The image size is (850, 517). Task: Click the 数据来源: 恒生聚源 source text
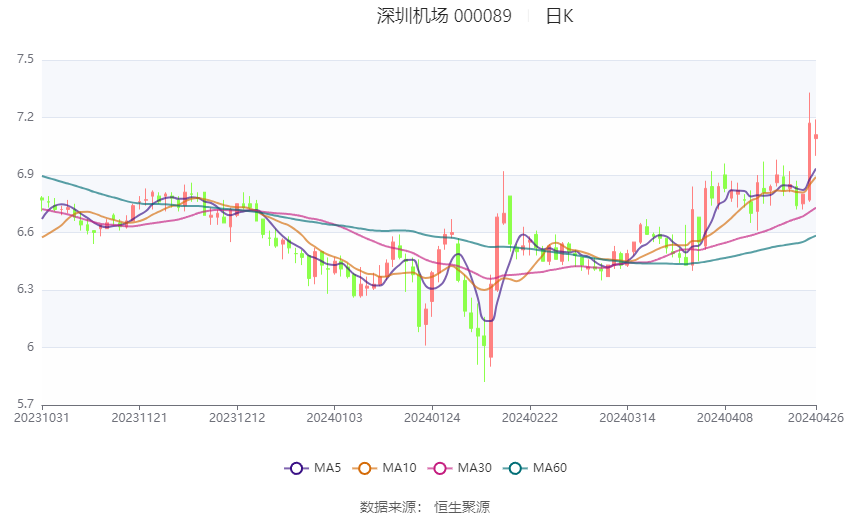[425, 507]
